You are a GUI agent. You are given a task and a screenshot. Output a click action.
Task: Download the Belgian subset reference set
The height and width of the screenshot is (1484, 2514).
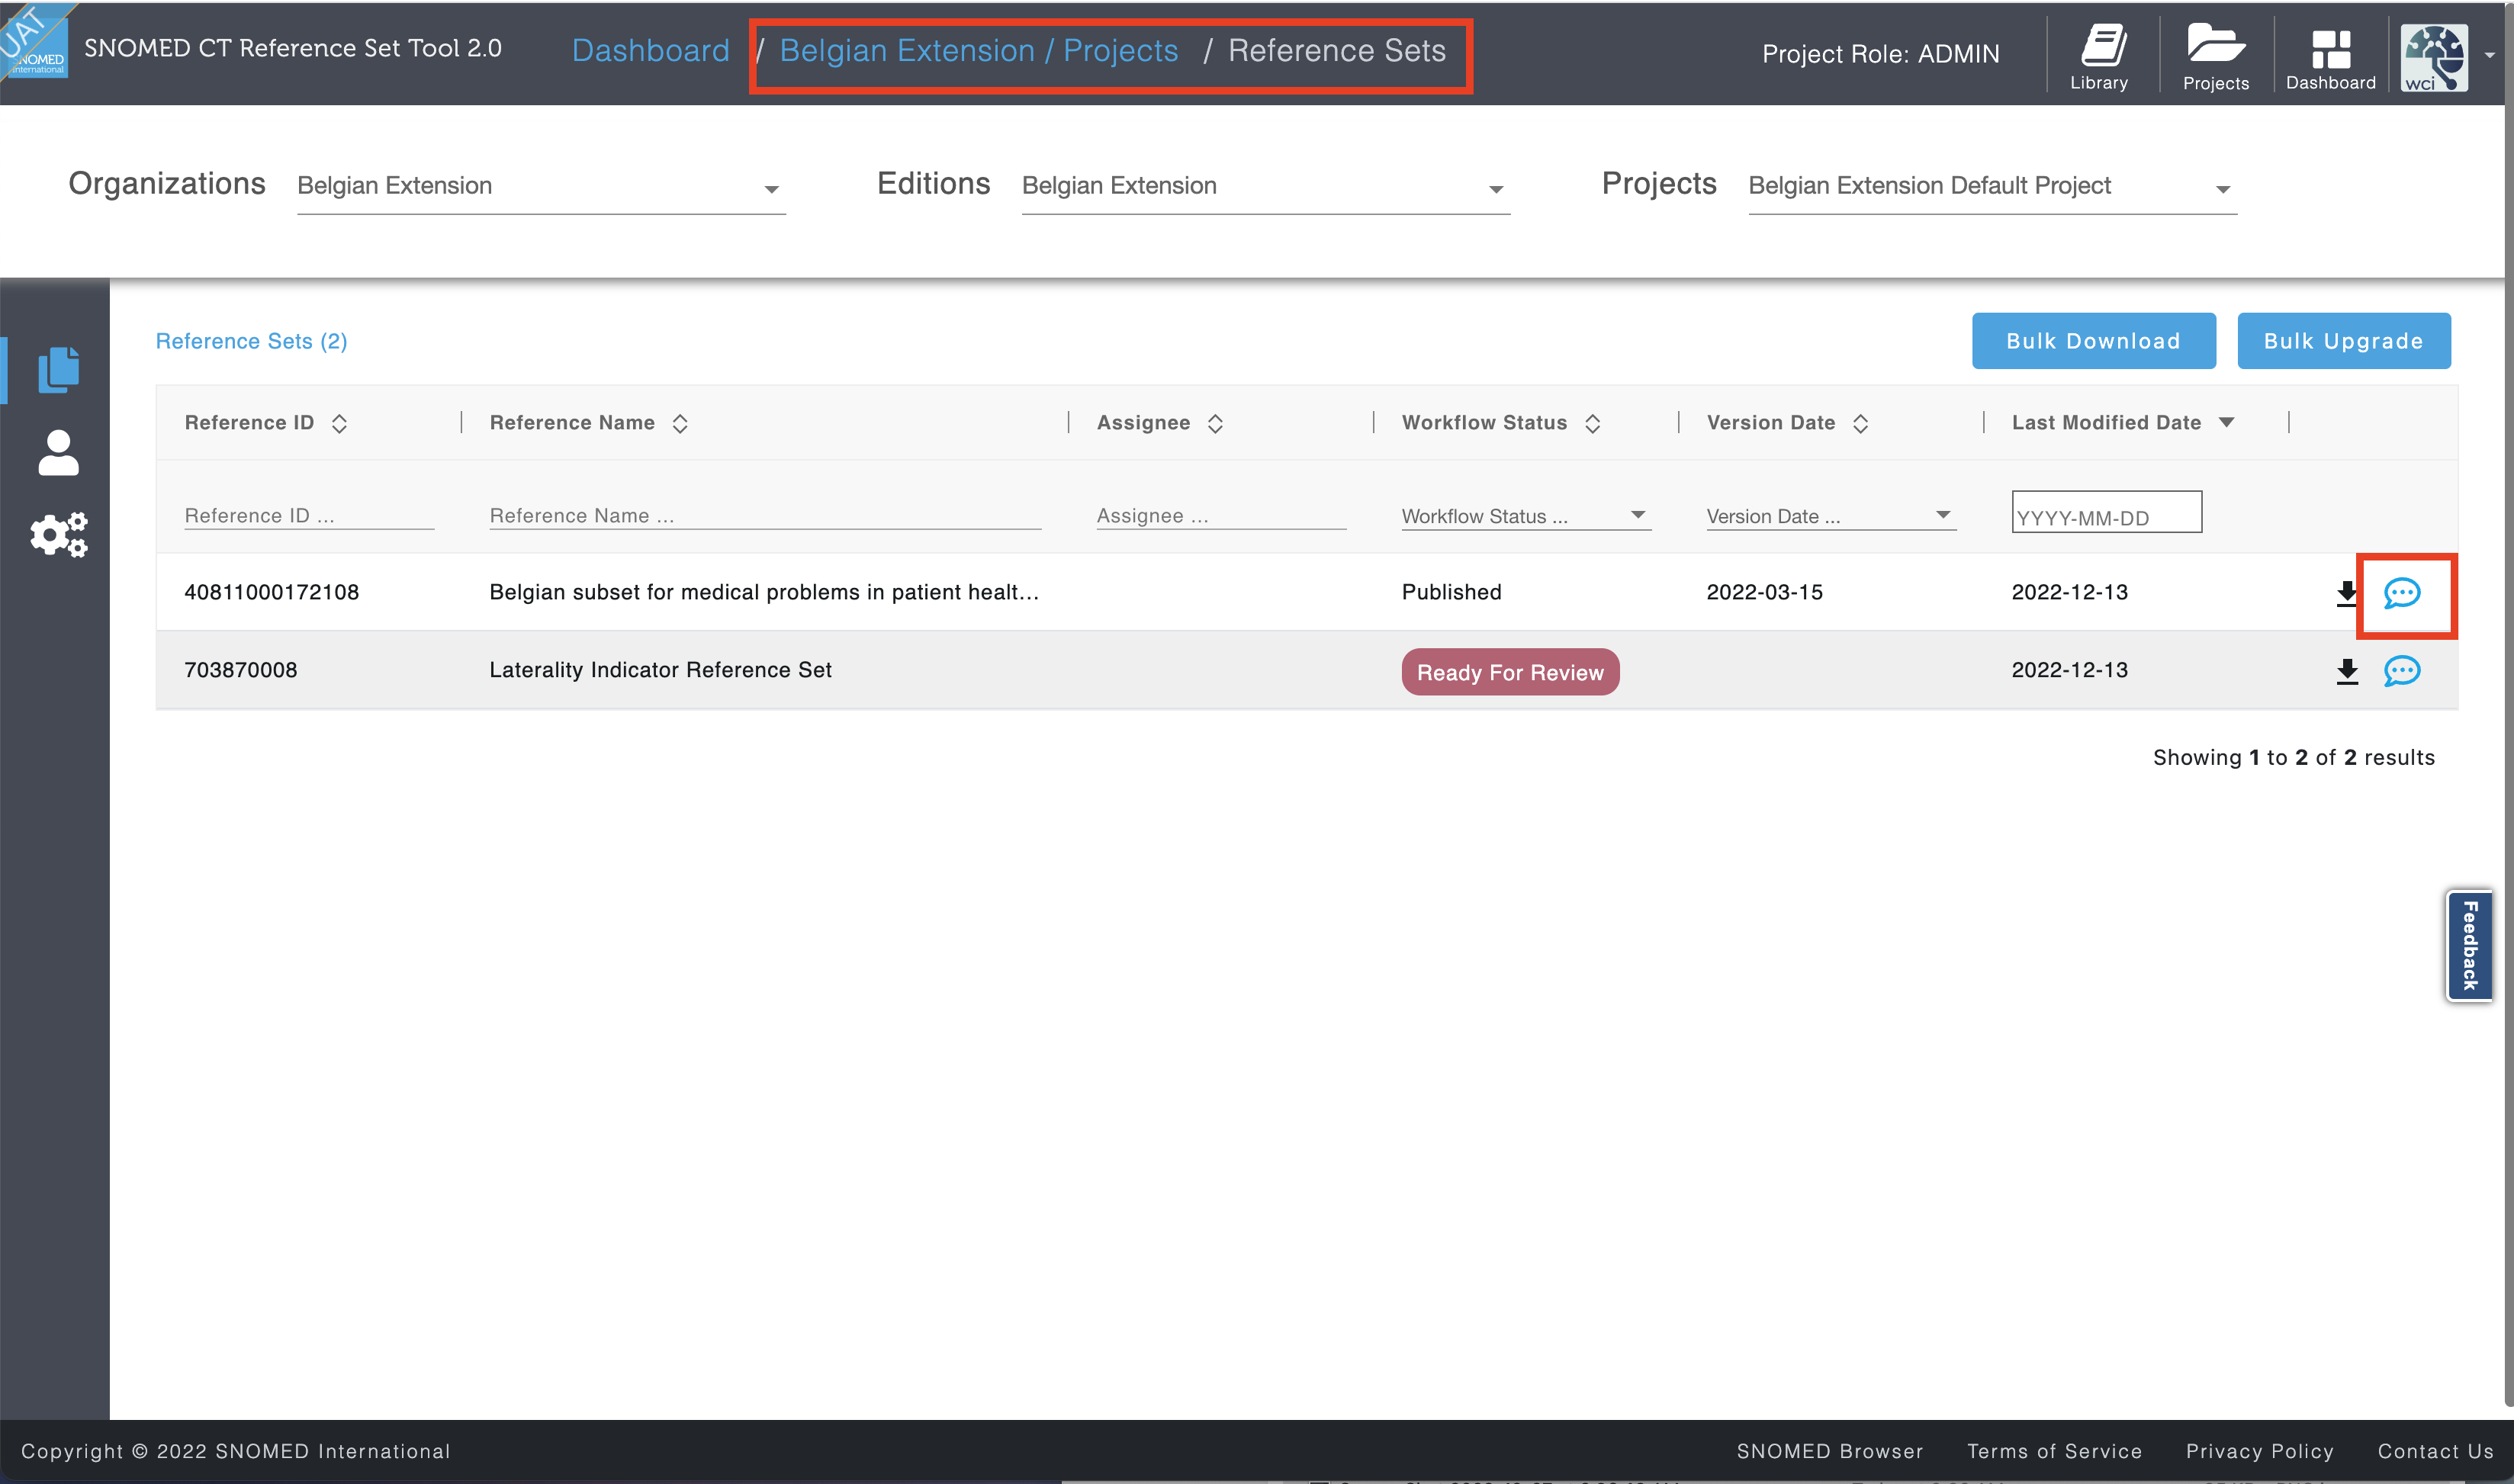(x=2347, y=593)
